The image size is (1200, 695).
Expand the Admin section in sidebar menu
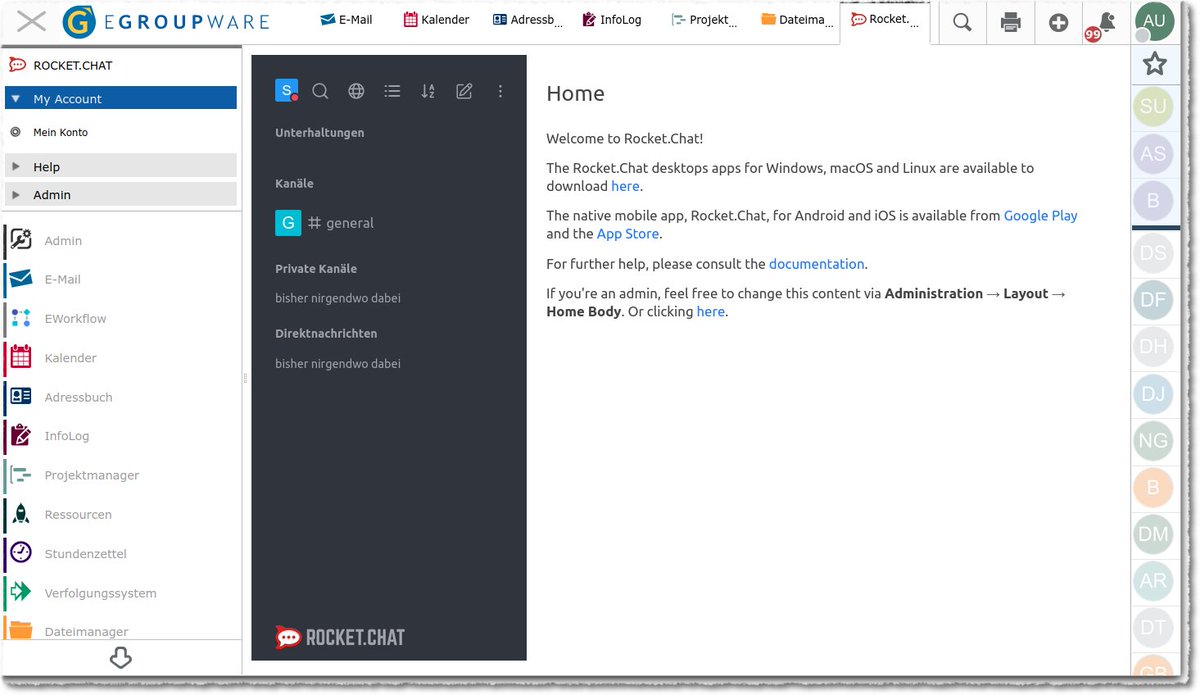click(x=121, y=194)
